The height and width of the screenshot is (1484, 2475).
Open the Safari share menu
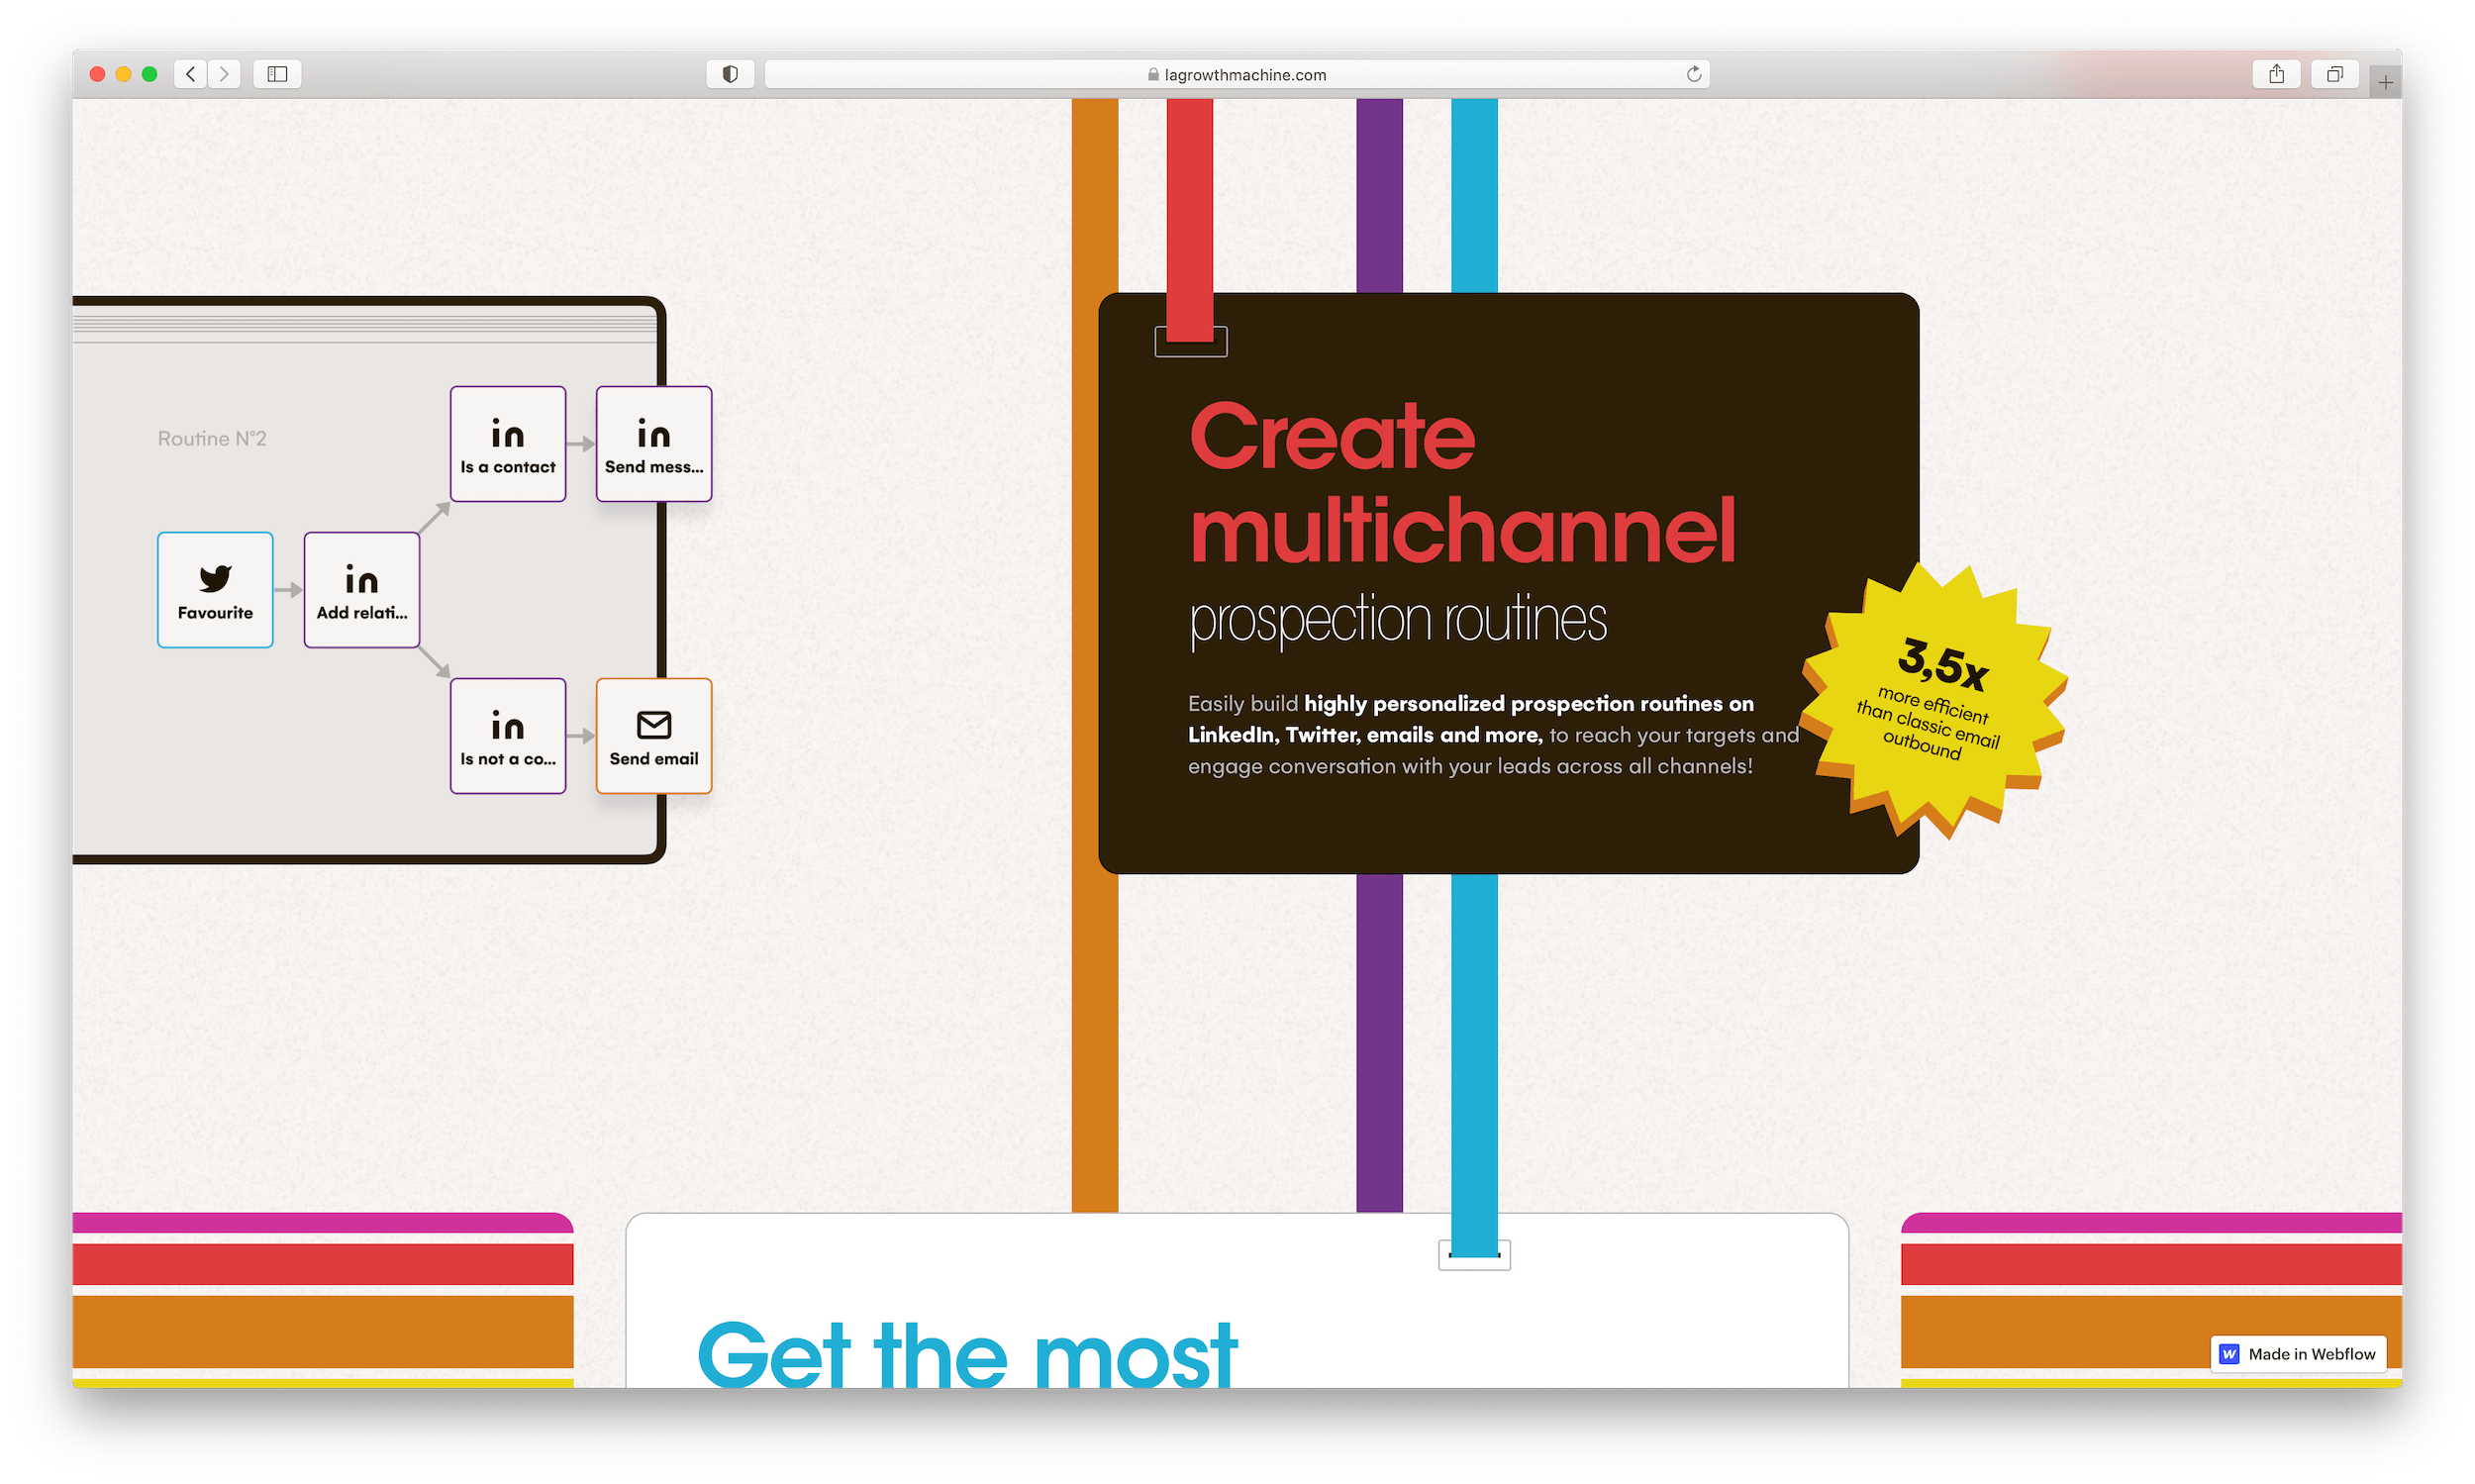click(x=2276, y=74)
